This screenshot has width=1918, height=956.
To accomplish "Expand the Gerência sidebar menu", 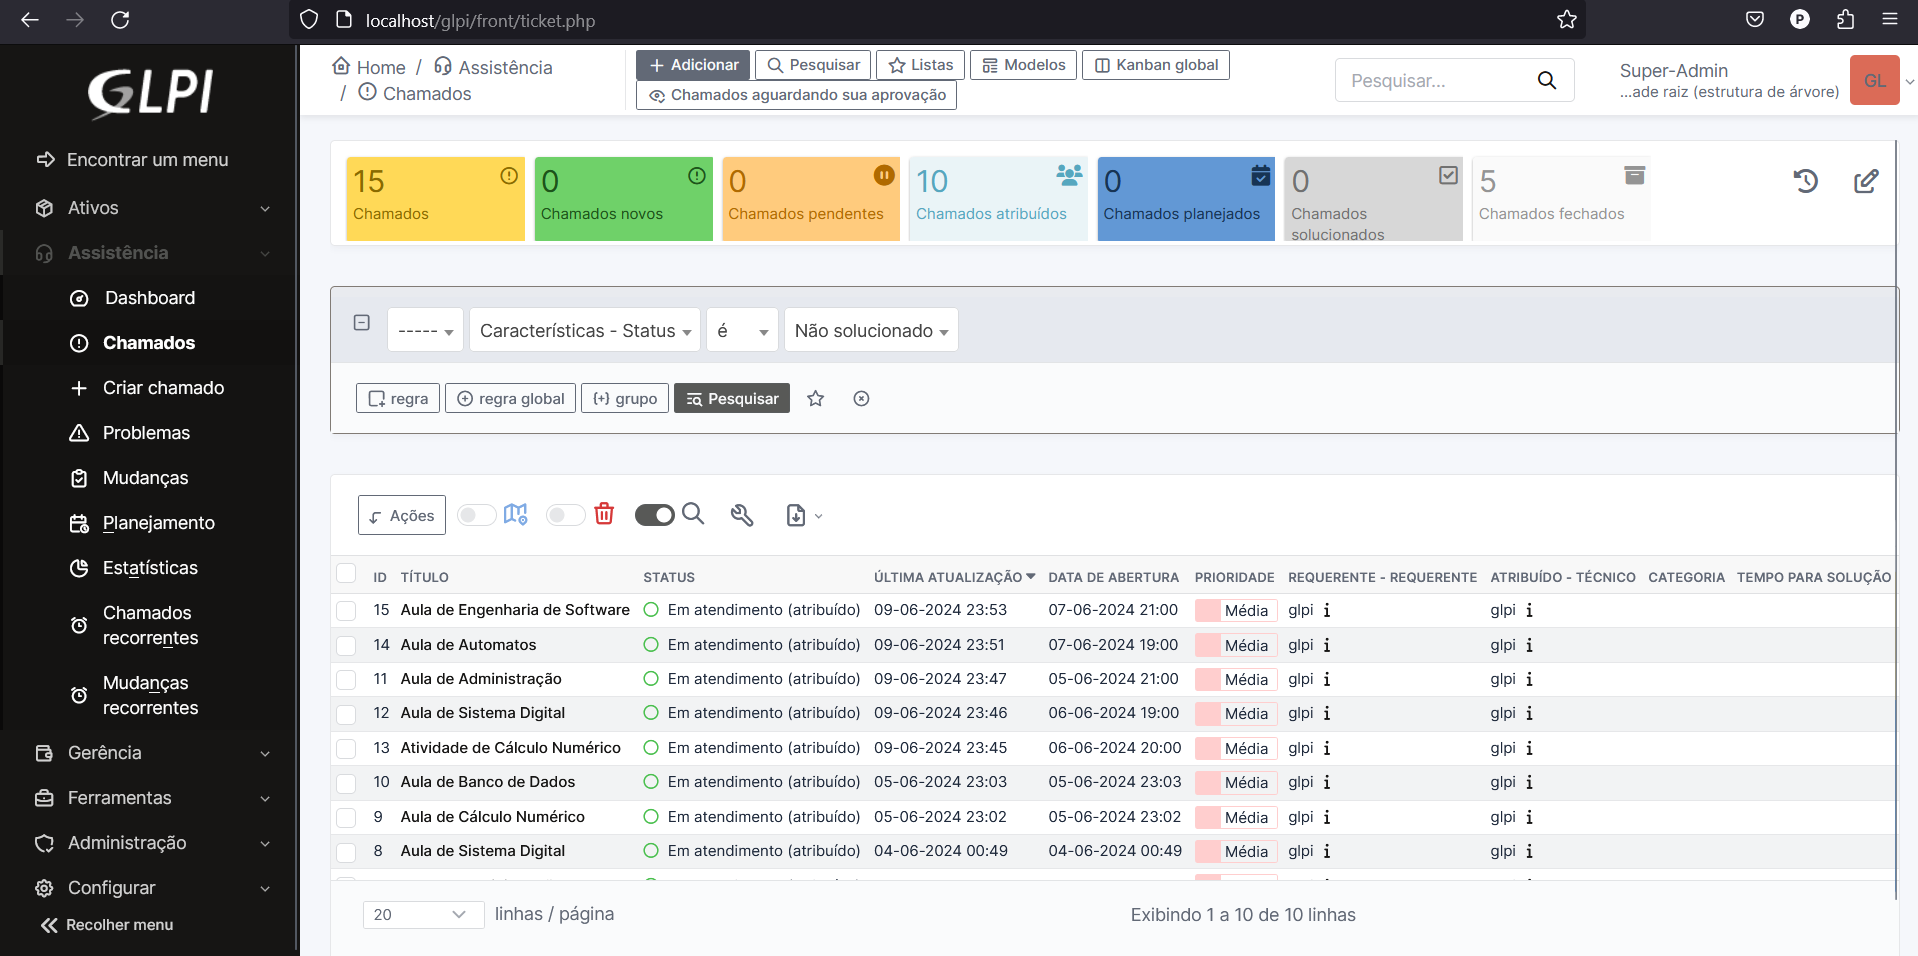I will pos(151,753).
